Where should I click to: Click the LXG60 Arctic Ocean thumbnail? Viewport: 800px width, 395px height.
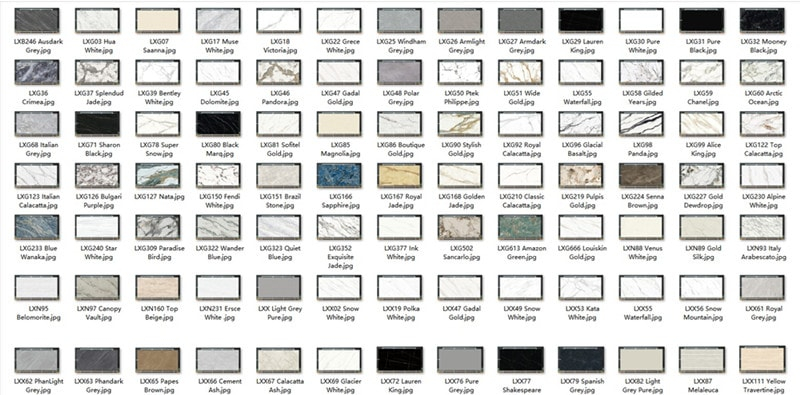click(762, 72)
